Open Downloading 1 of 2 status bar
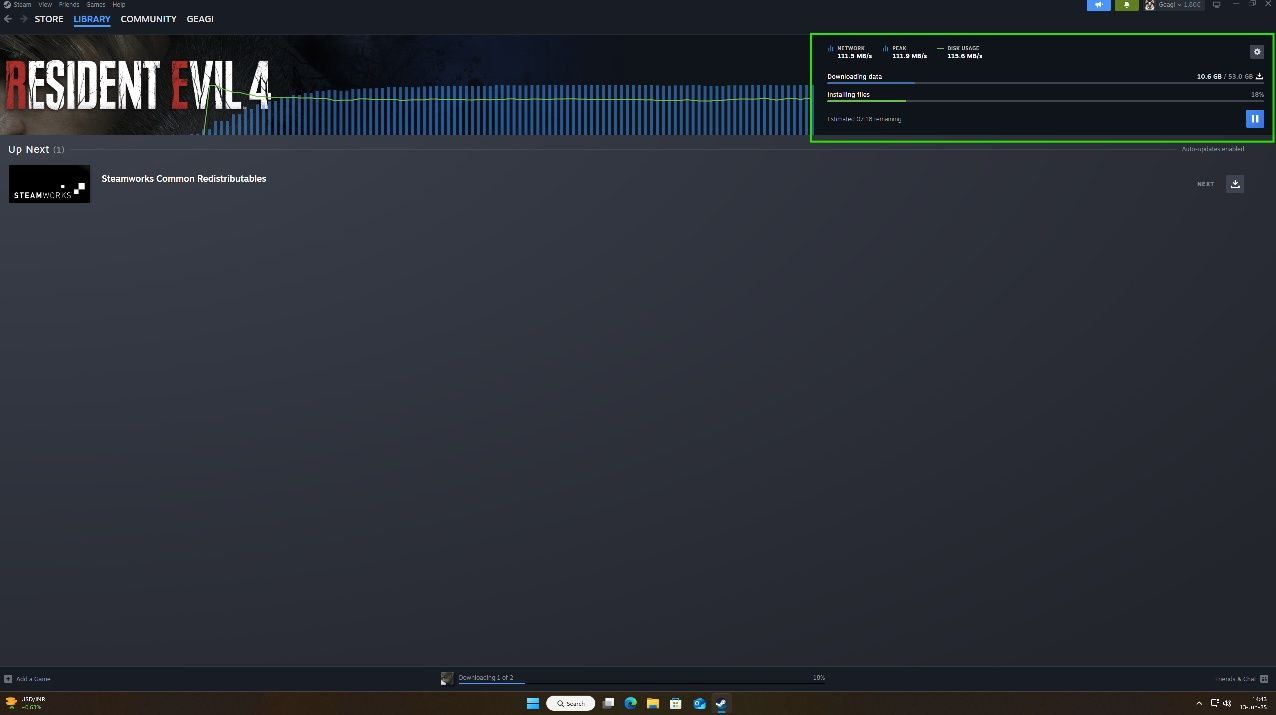The height and width of the screenshot is (715, 1276). (x=641, y=678)
